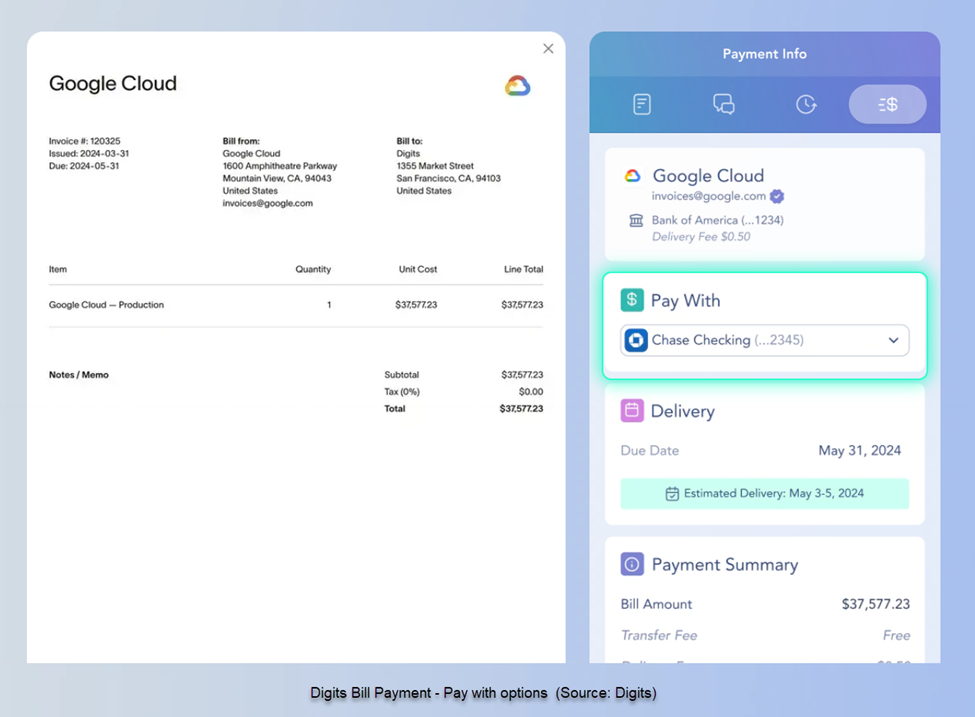The height and width of the screenshot is (717, 975).
Task: Click the 1600 Amphitheatre Parkway address line
Action: click(x=280, y=166)
